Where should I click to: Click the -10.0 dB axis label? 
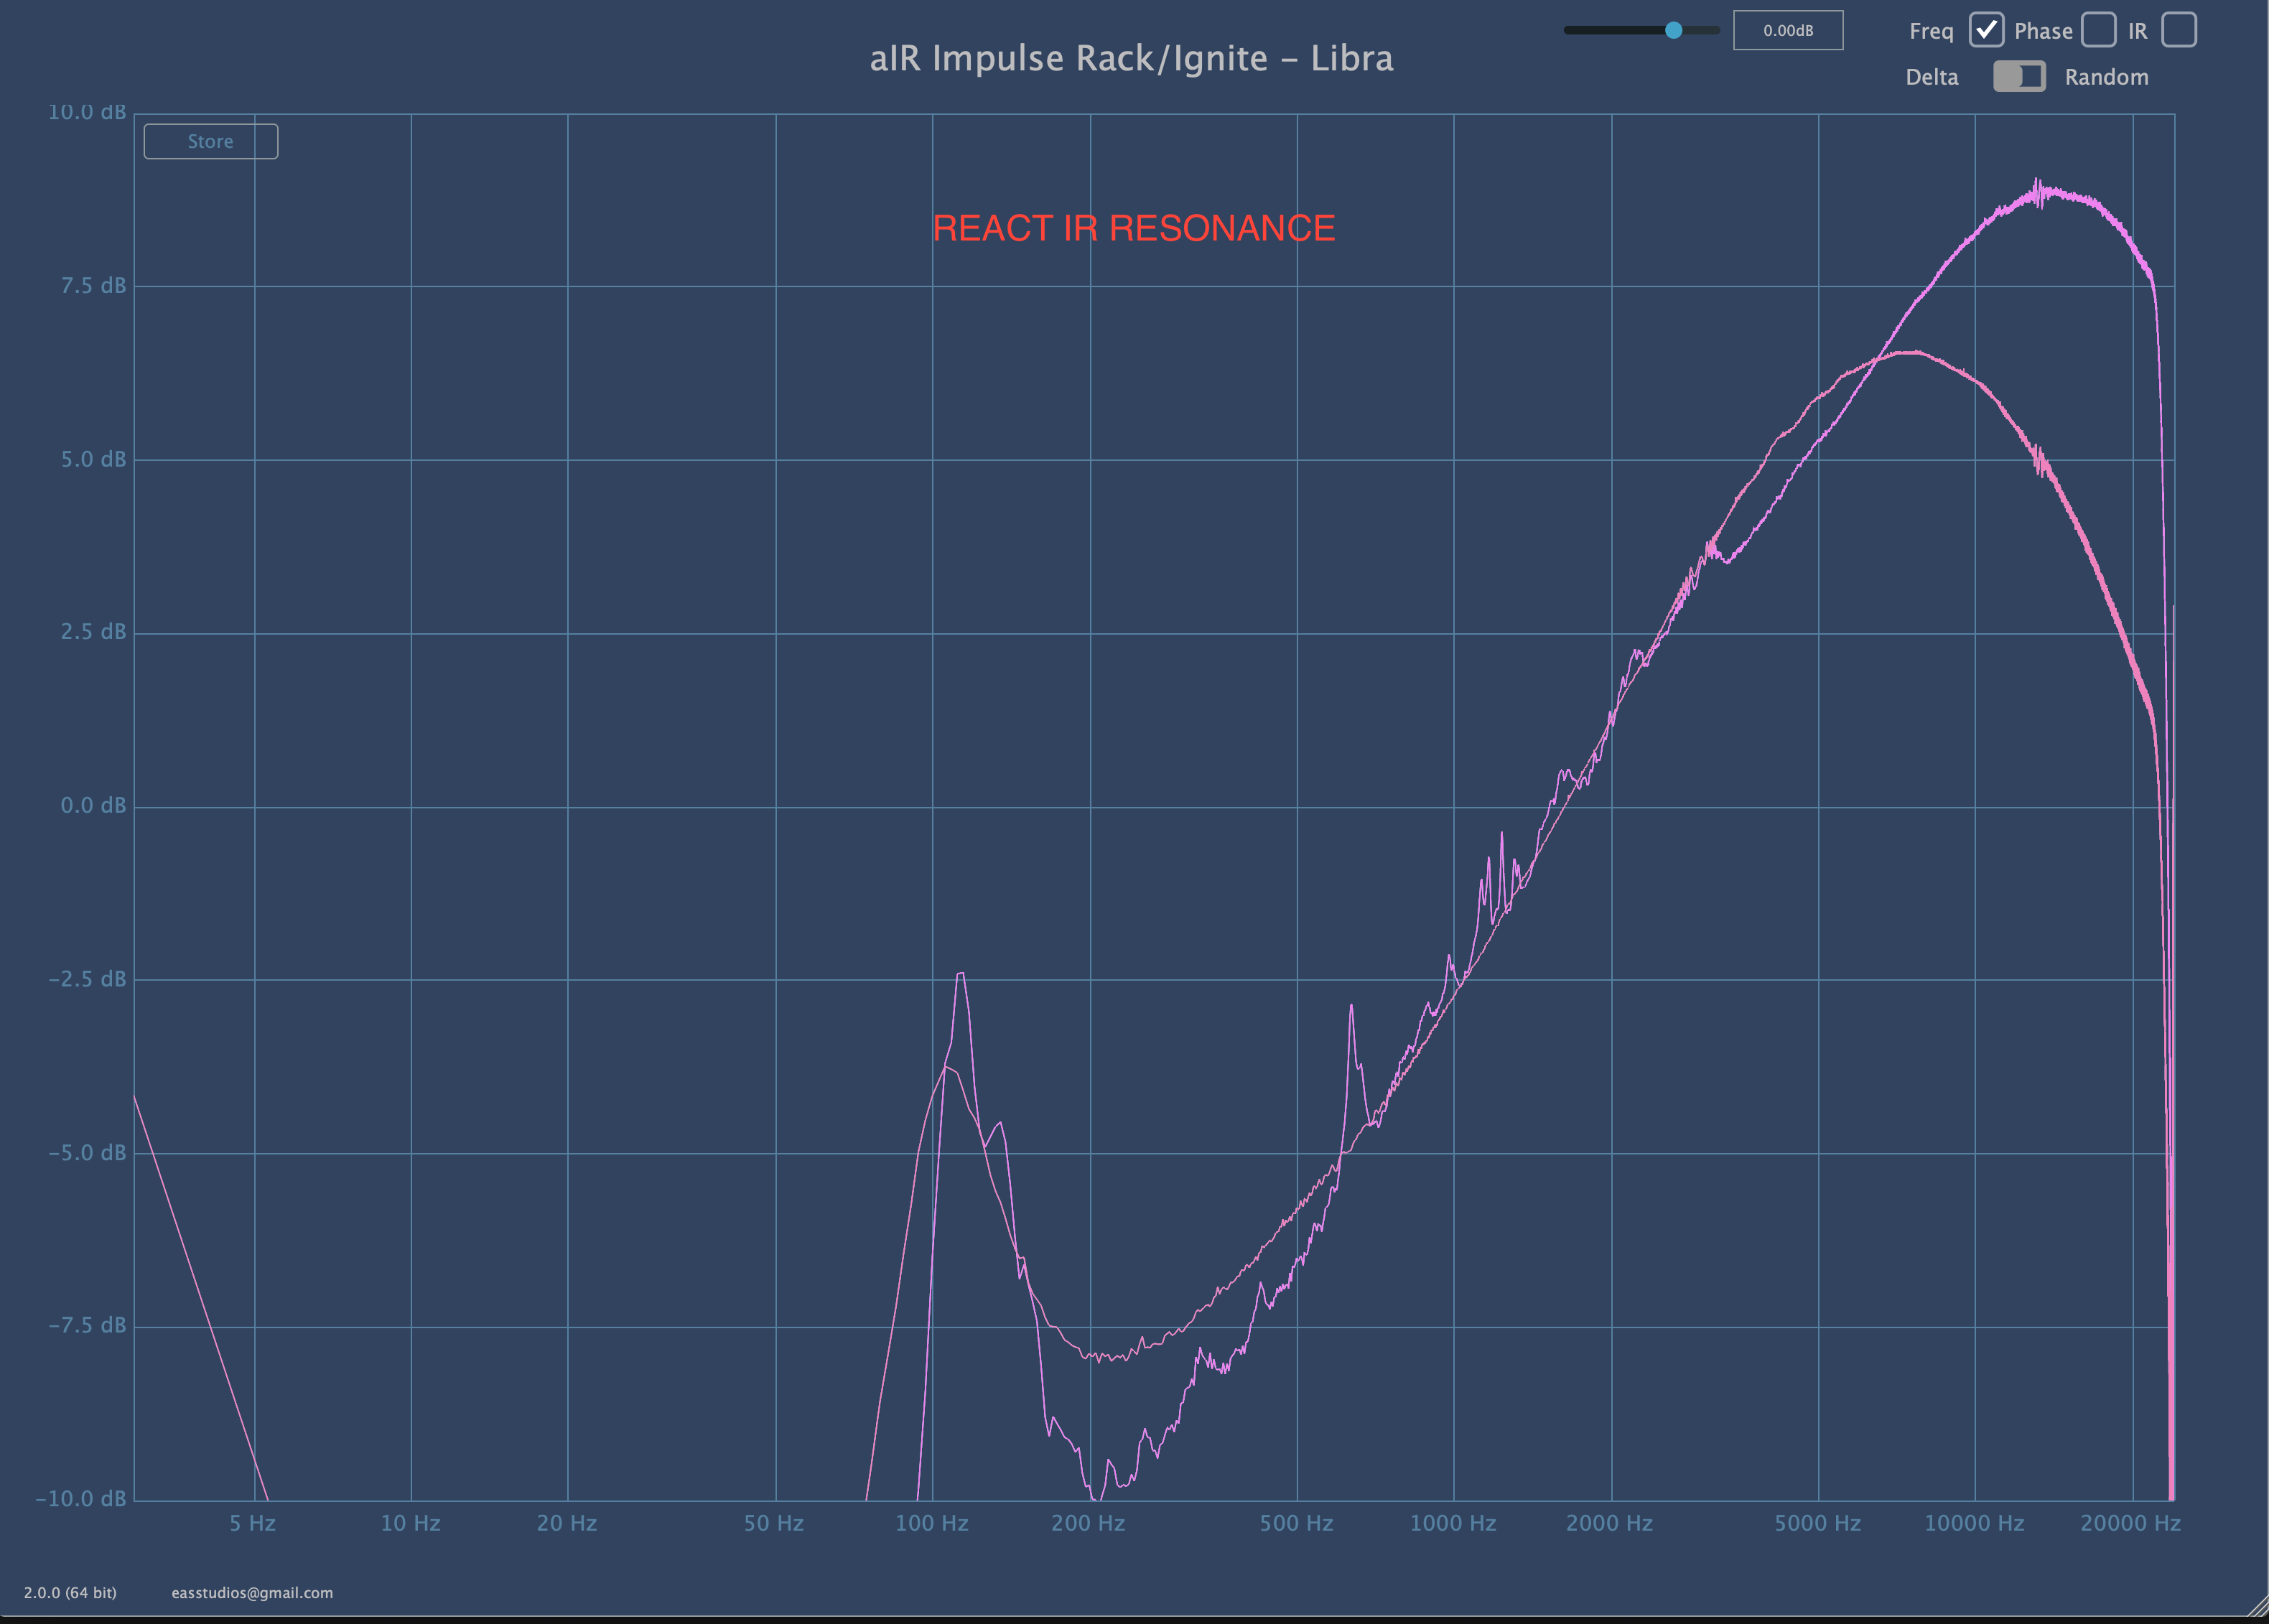click(81, 1498)
